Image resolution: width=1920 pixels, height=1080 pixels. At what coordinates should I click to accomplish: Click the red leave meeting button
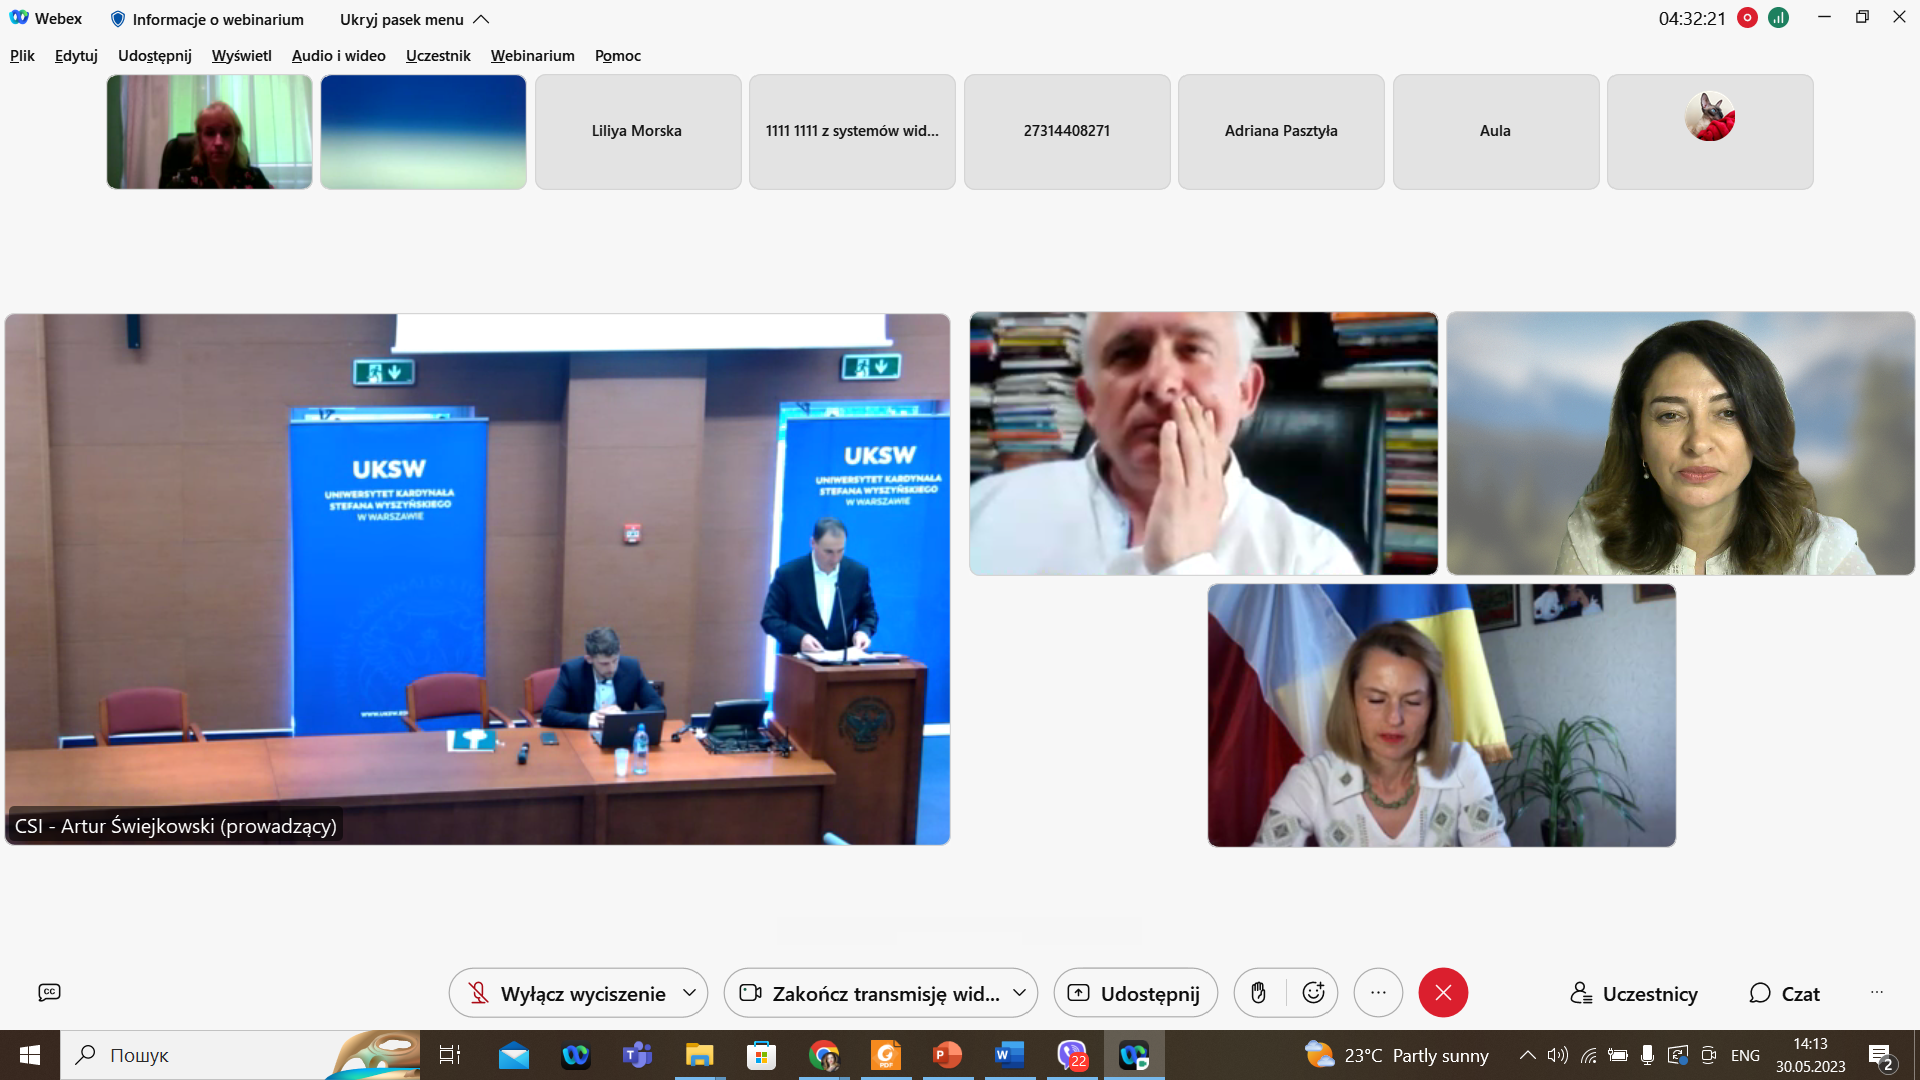point(1443,993)
